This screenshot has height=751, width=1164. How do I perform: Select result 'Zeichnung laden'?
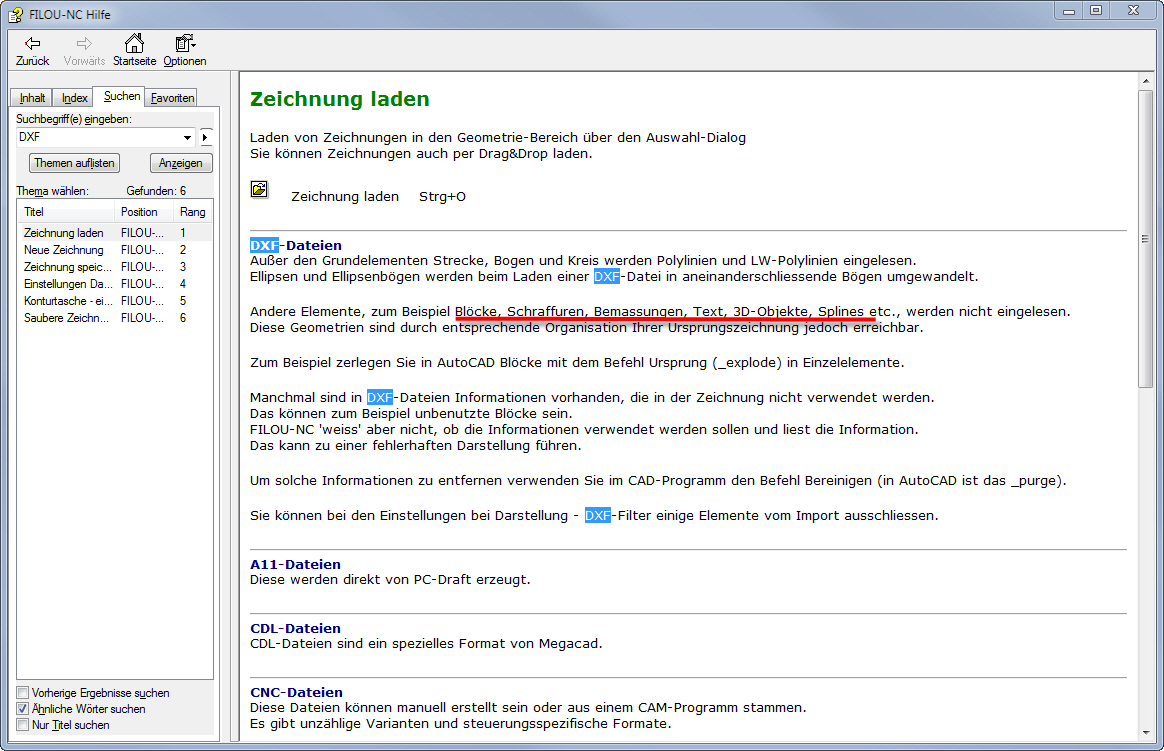click(114, 233)
